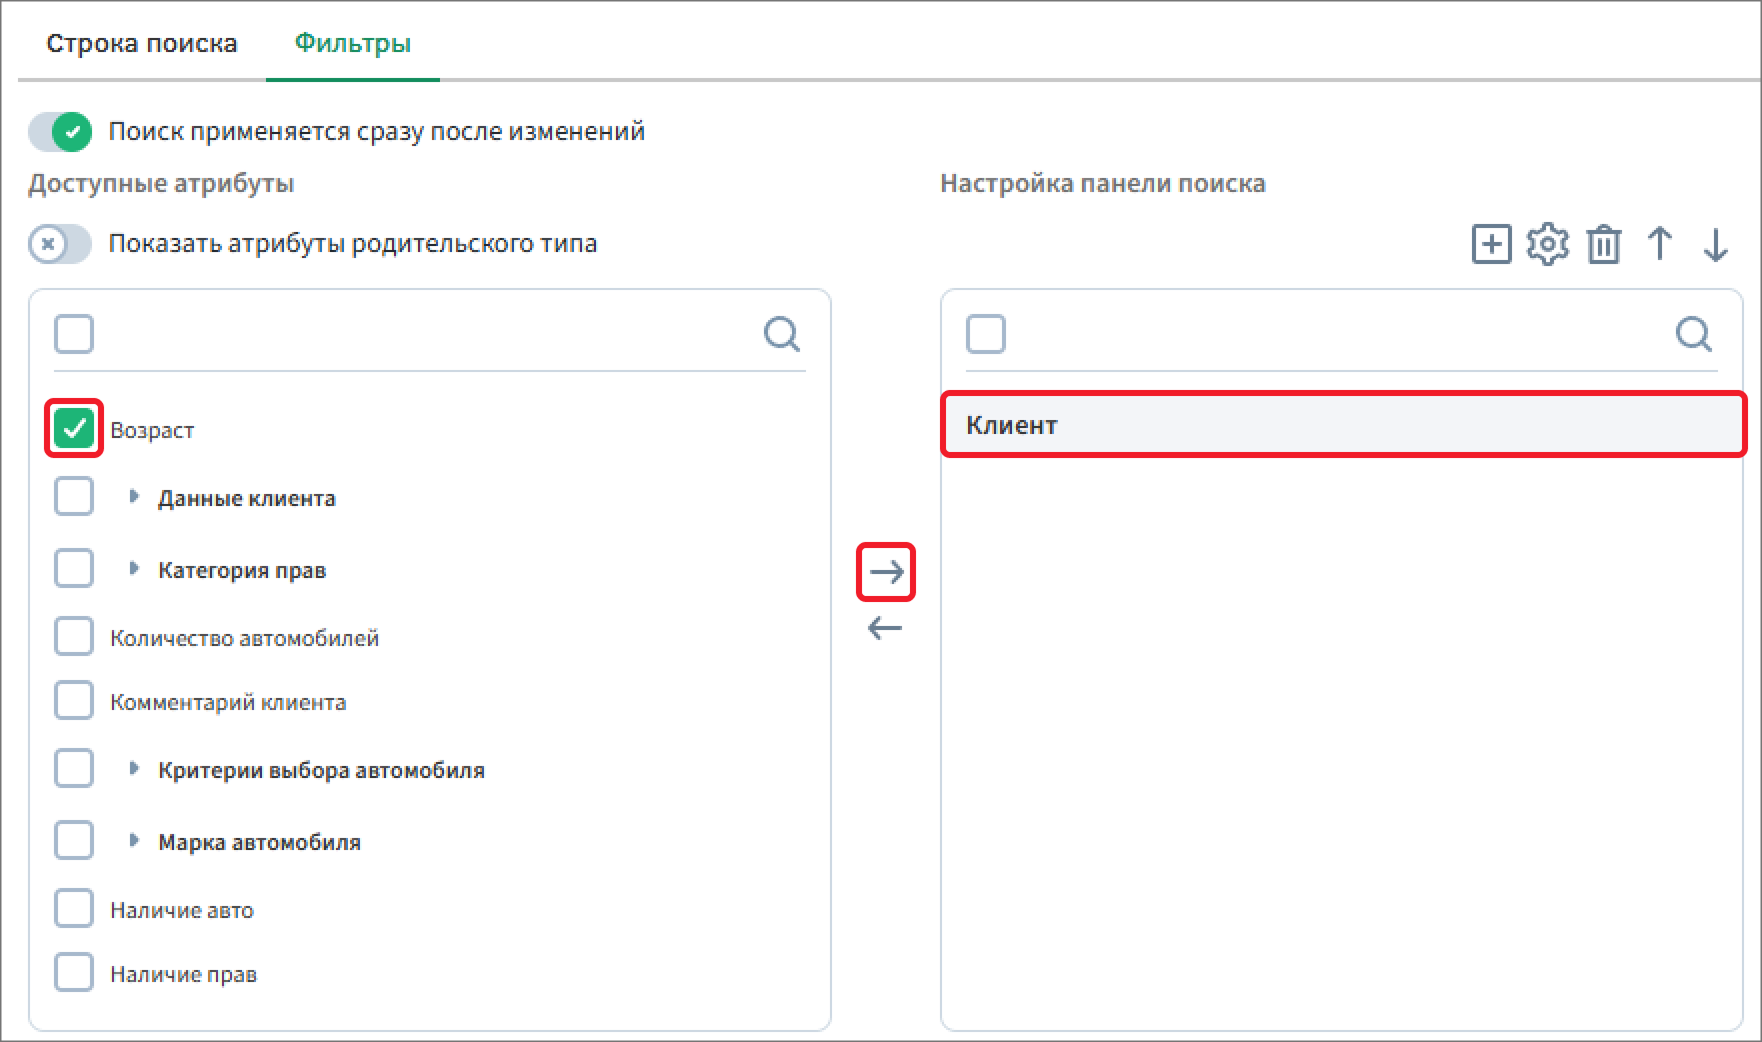Open search panel gear settings
Viewport: 1762px width, 1042px height.
point(1547,244)
